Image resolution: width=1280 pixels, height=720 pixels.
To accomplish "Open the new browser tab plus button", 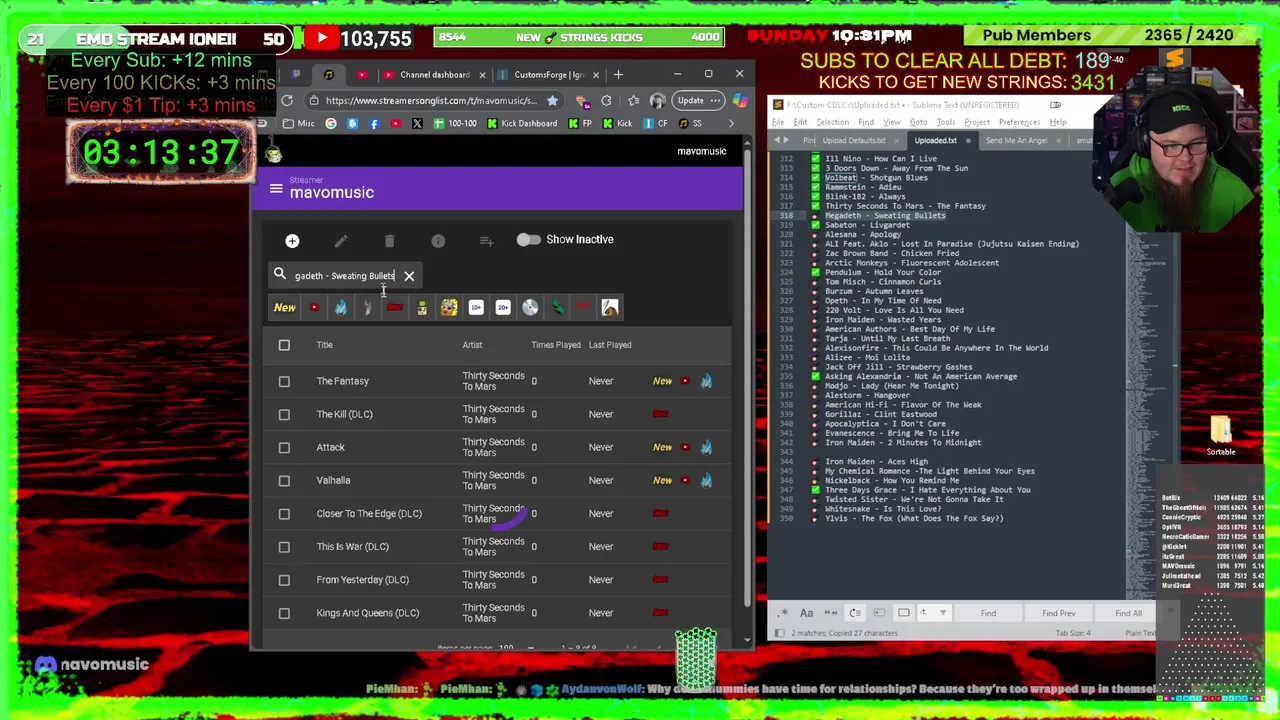I will pos(618,75).
